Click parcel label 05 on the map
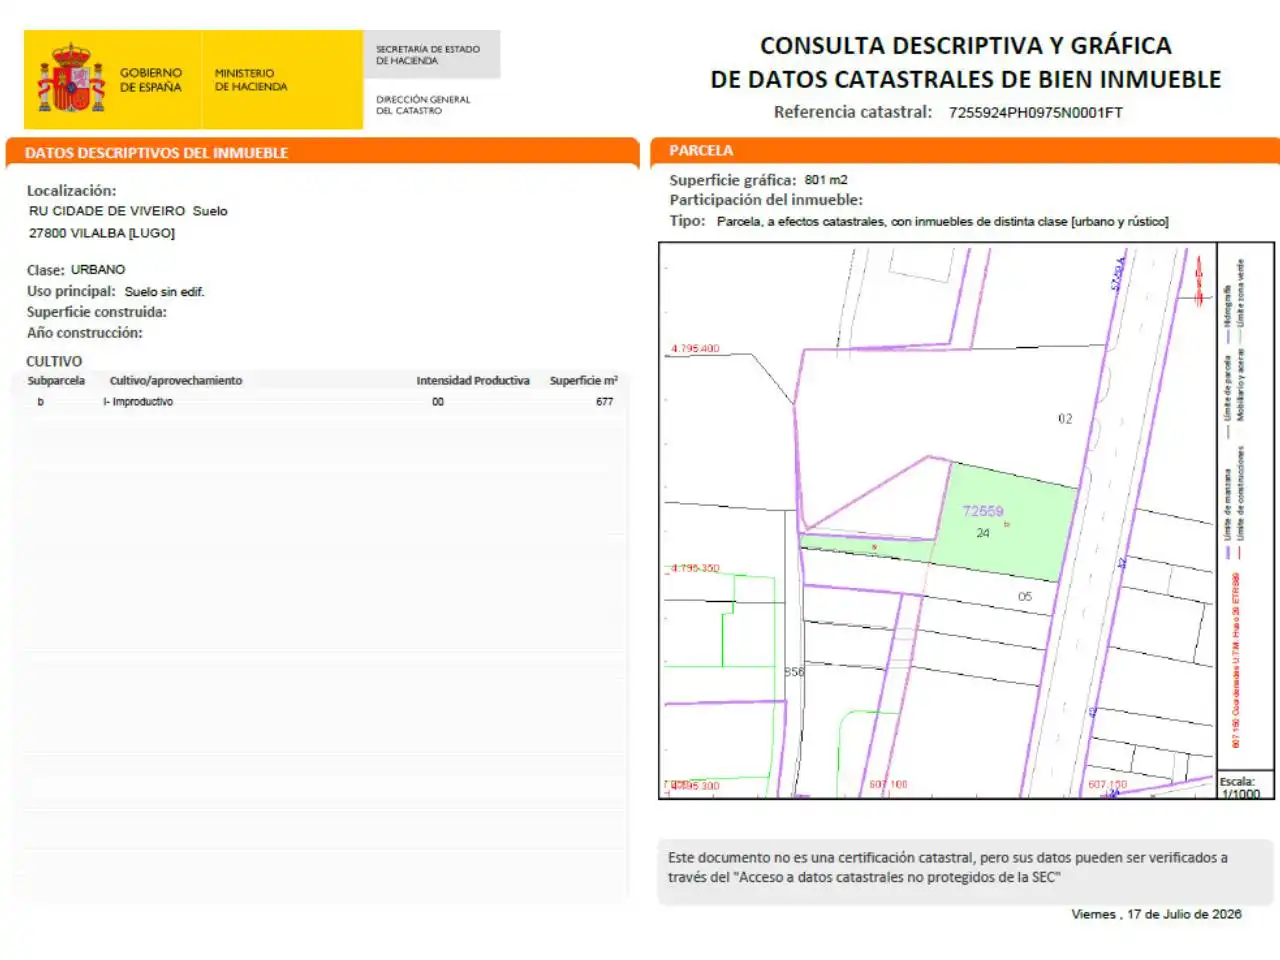The width and height of the screenshot is (1280, 960). [1025, 597]
